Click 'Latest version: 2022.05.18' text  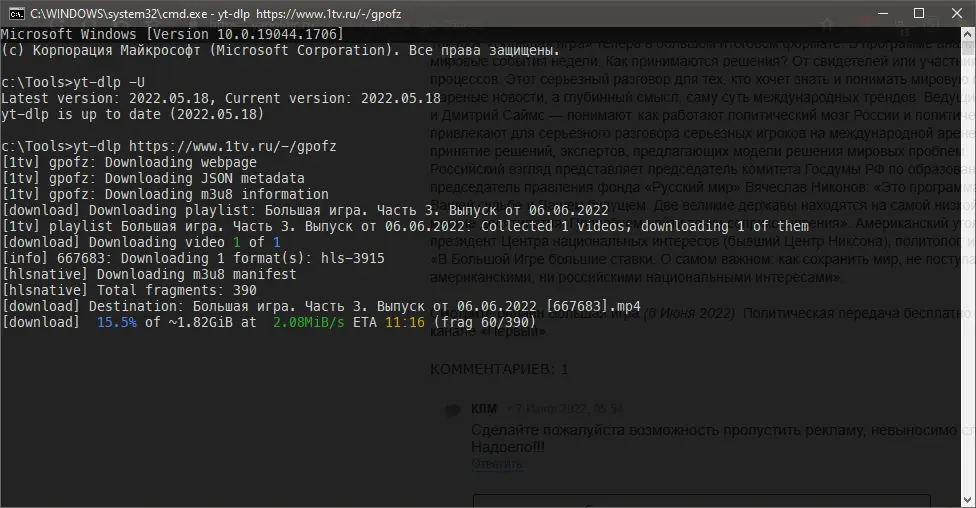(106, 98)
